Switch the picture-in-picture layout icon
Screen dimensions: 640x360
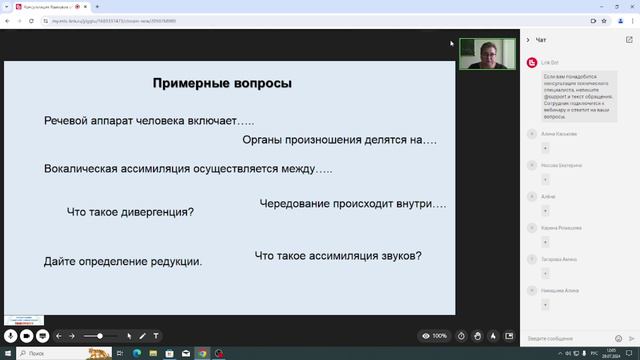pyautogui.click(x=509, y=336)
